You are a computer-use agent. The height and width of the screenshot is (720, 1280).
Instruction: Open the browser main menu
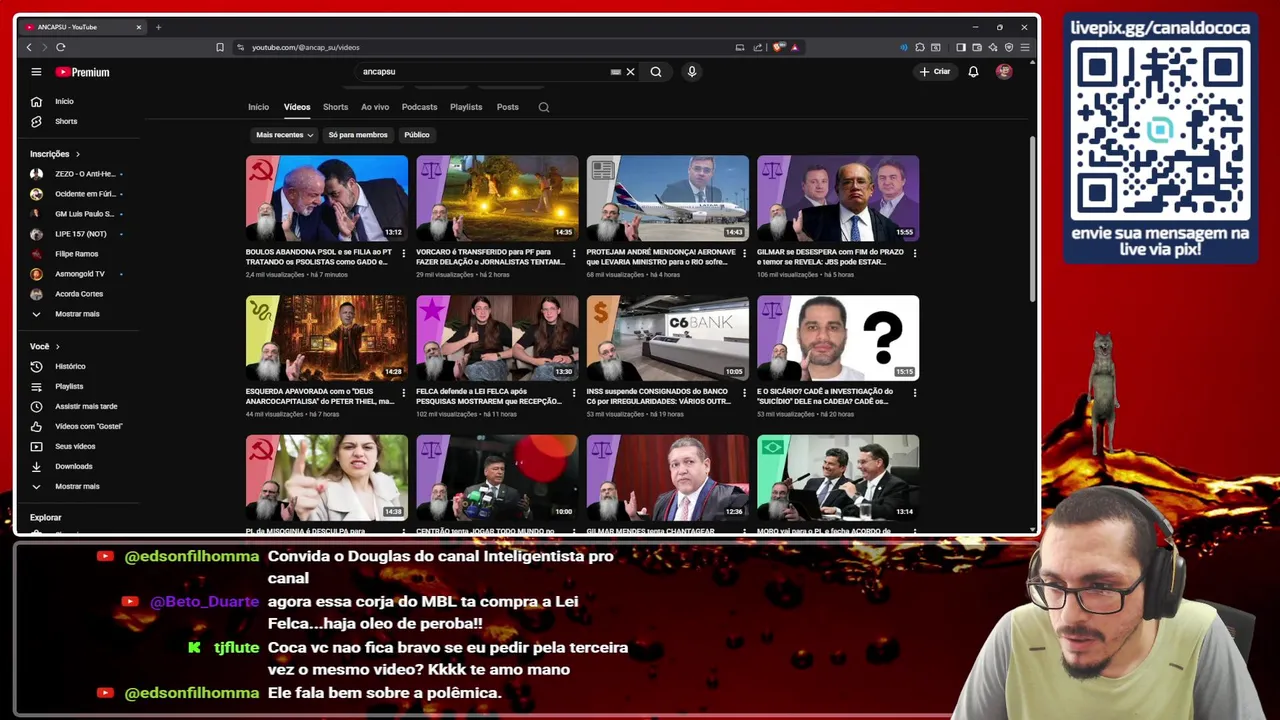pyautogui.click(x=1025, y=47)
